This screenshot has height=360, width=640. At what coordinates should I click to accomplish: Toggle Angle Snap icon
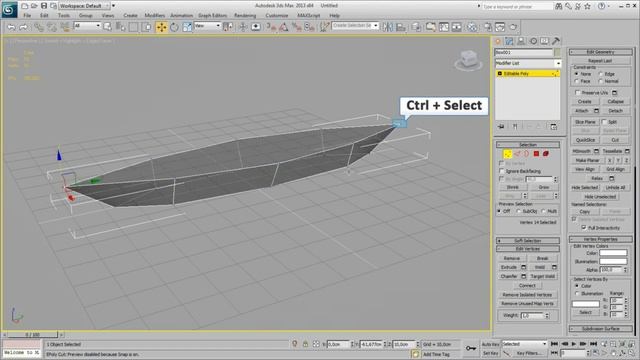284,27
